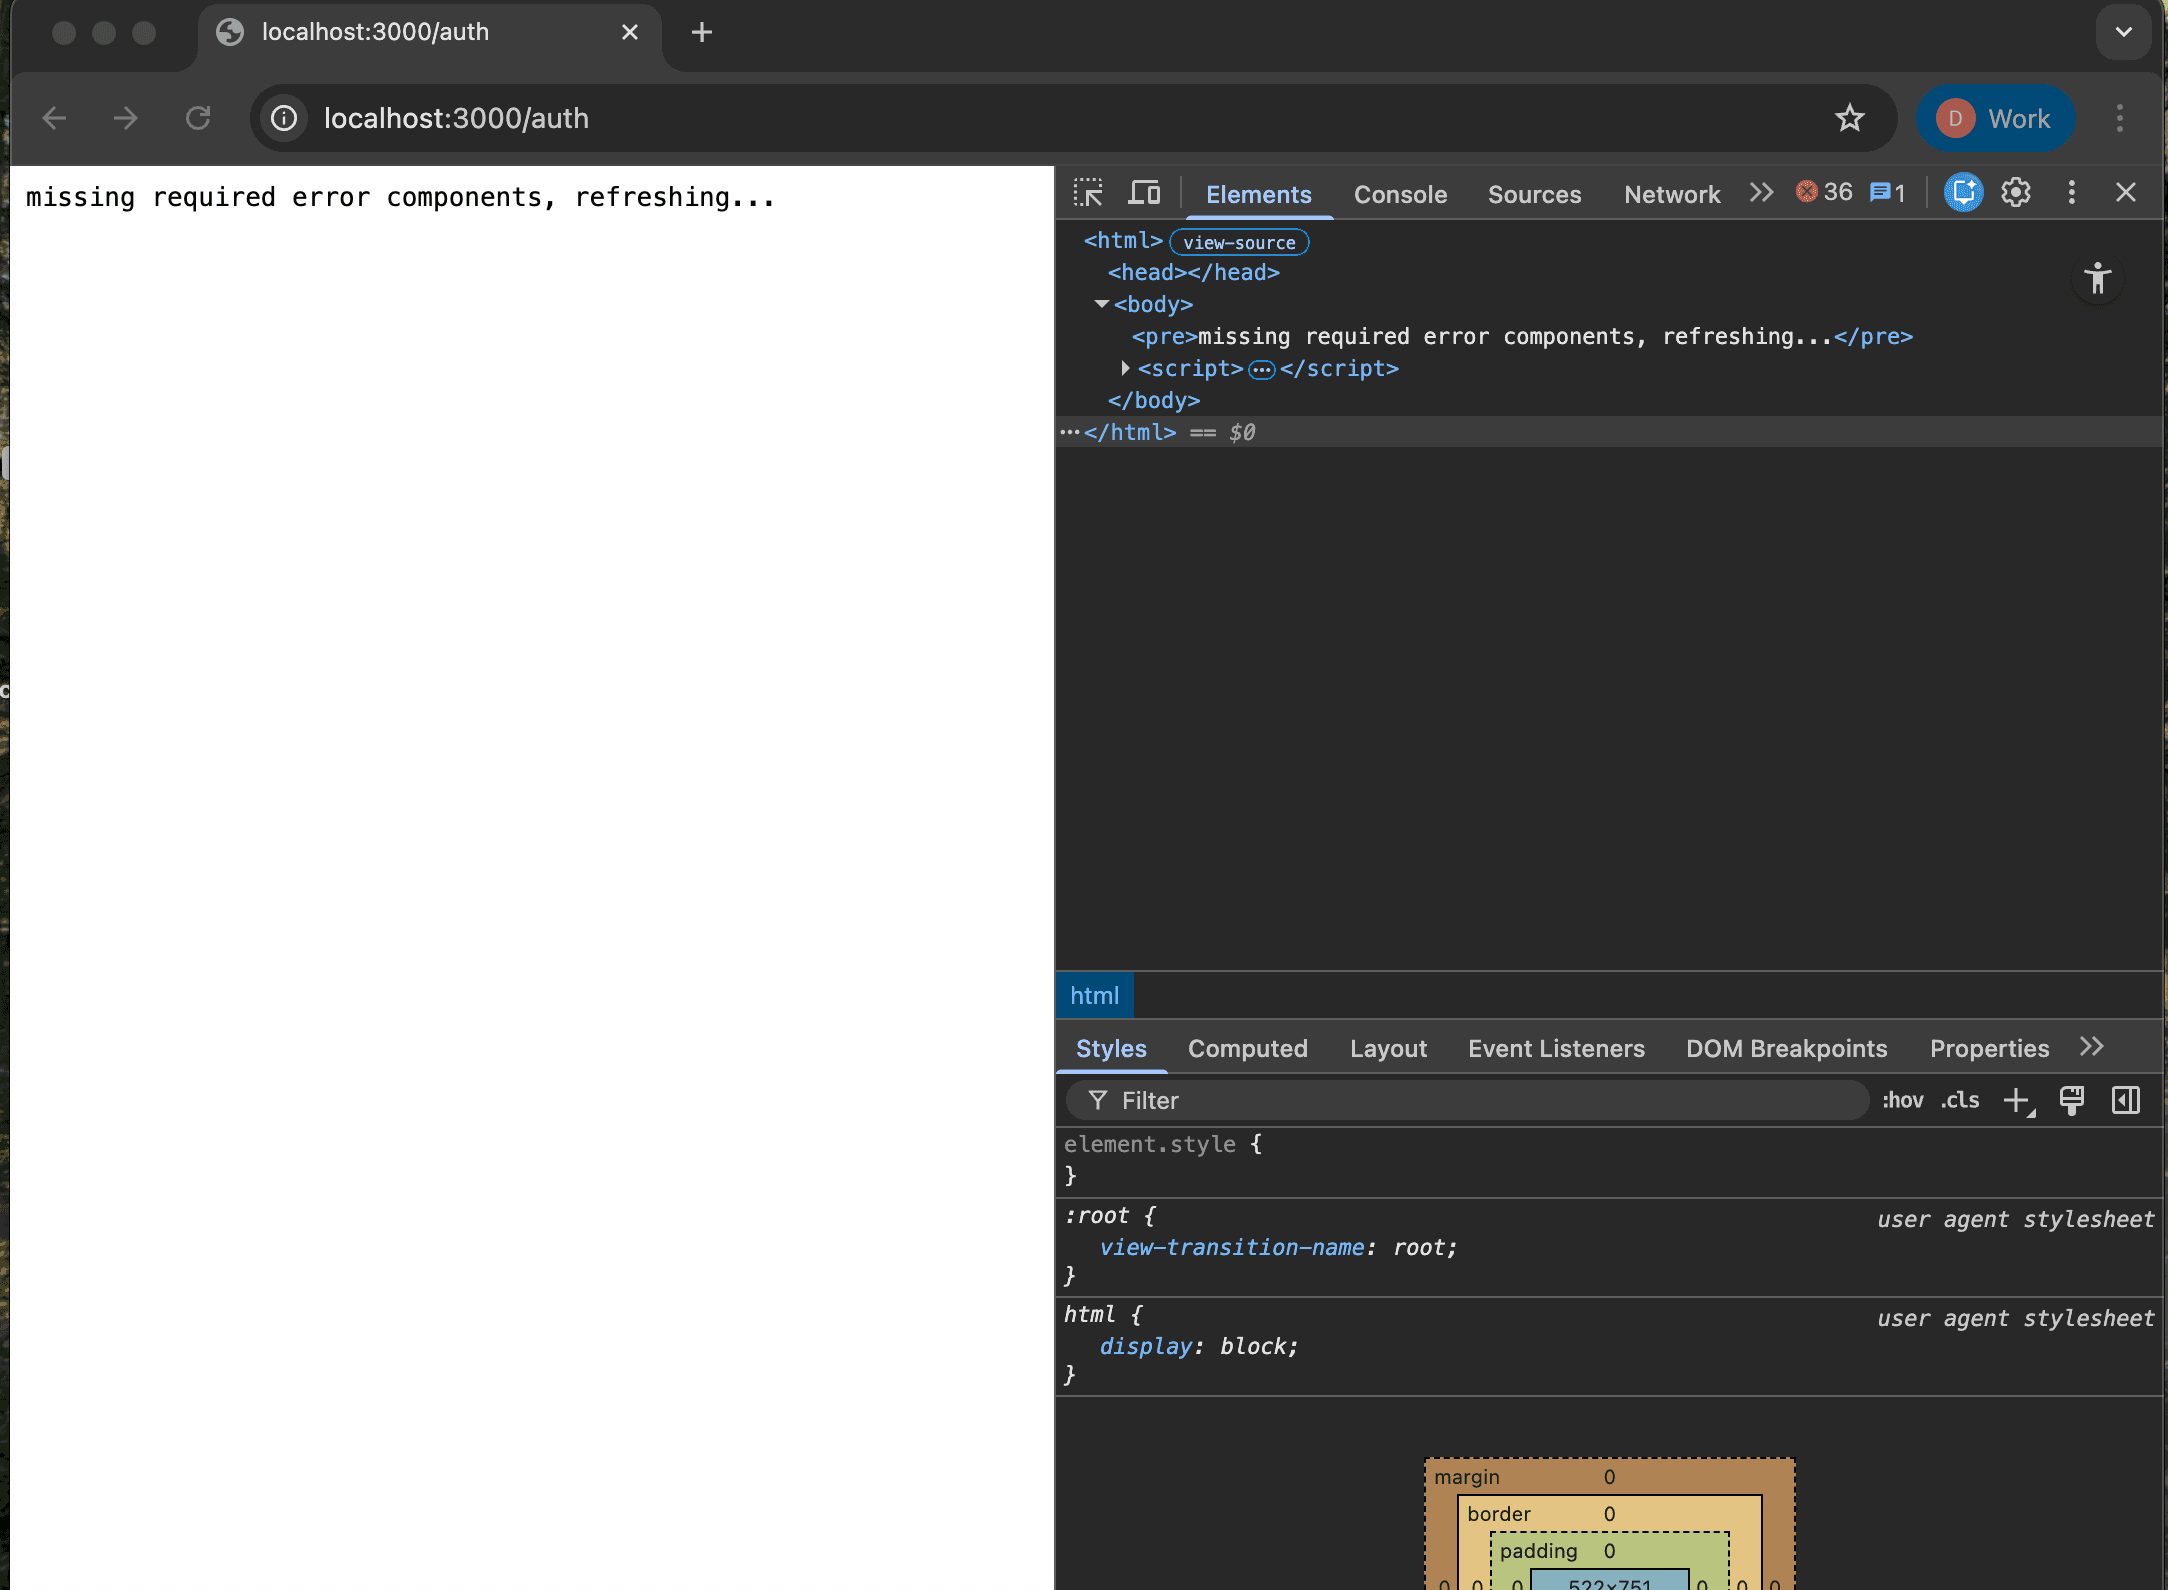Screen dimensions: 2168x1590
Task: Click the opening html tag
Action: click(x=1123, y=240)
